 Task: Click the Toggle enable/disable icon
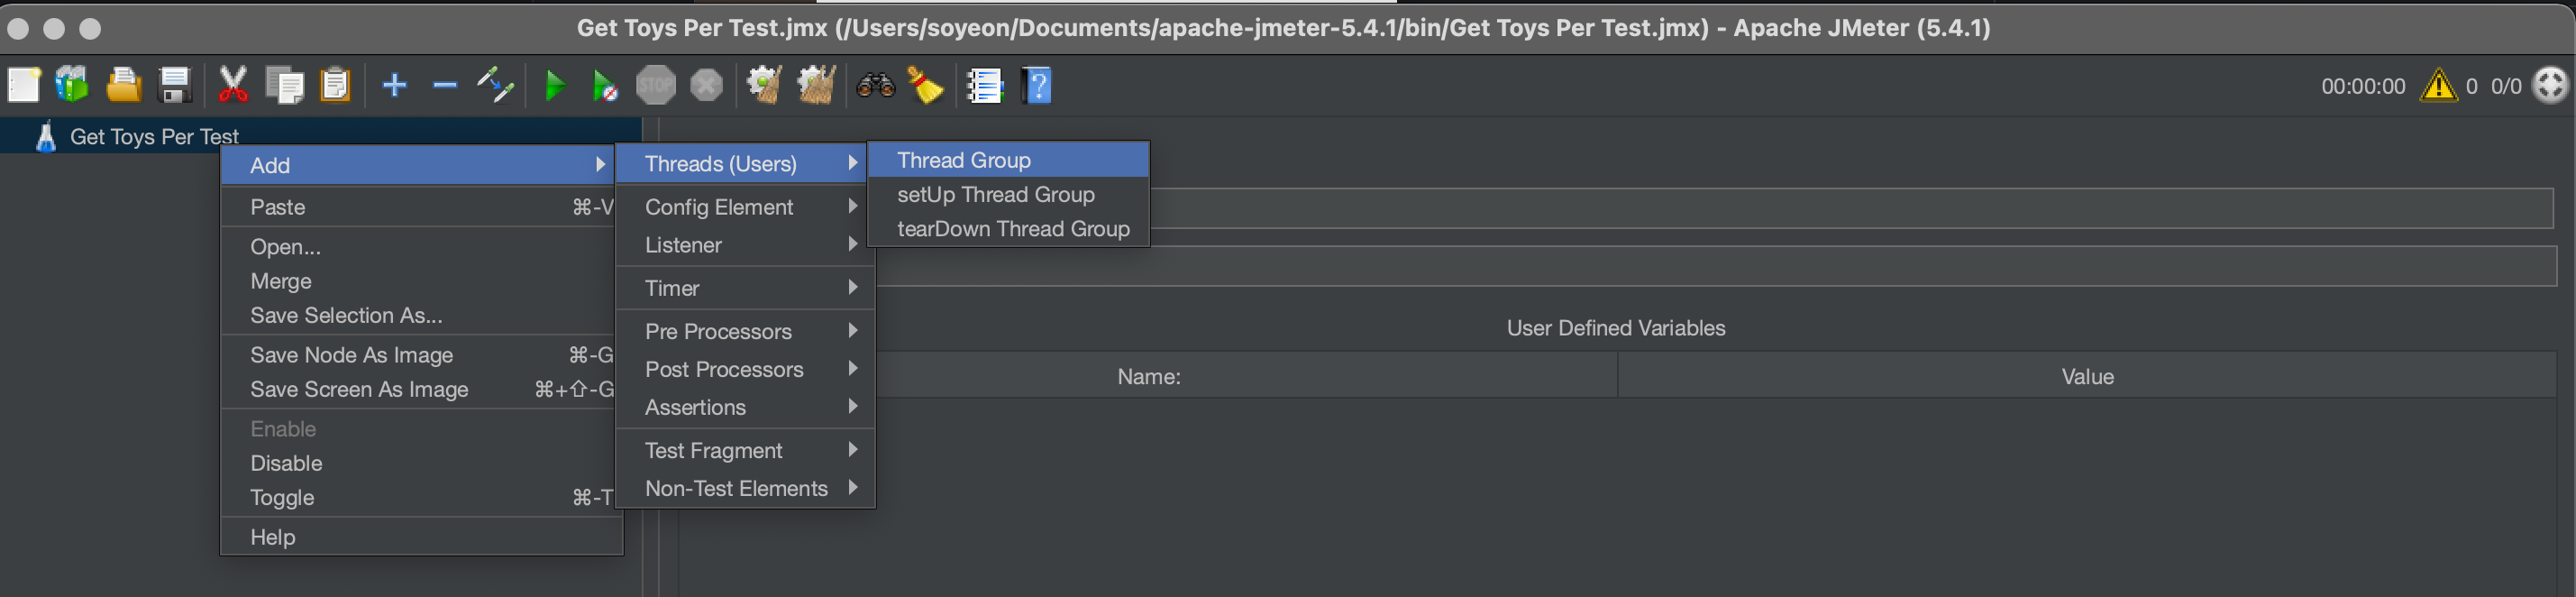[495, 85]
